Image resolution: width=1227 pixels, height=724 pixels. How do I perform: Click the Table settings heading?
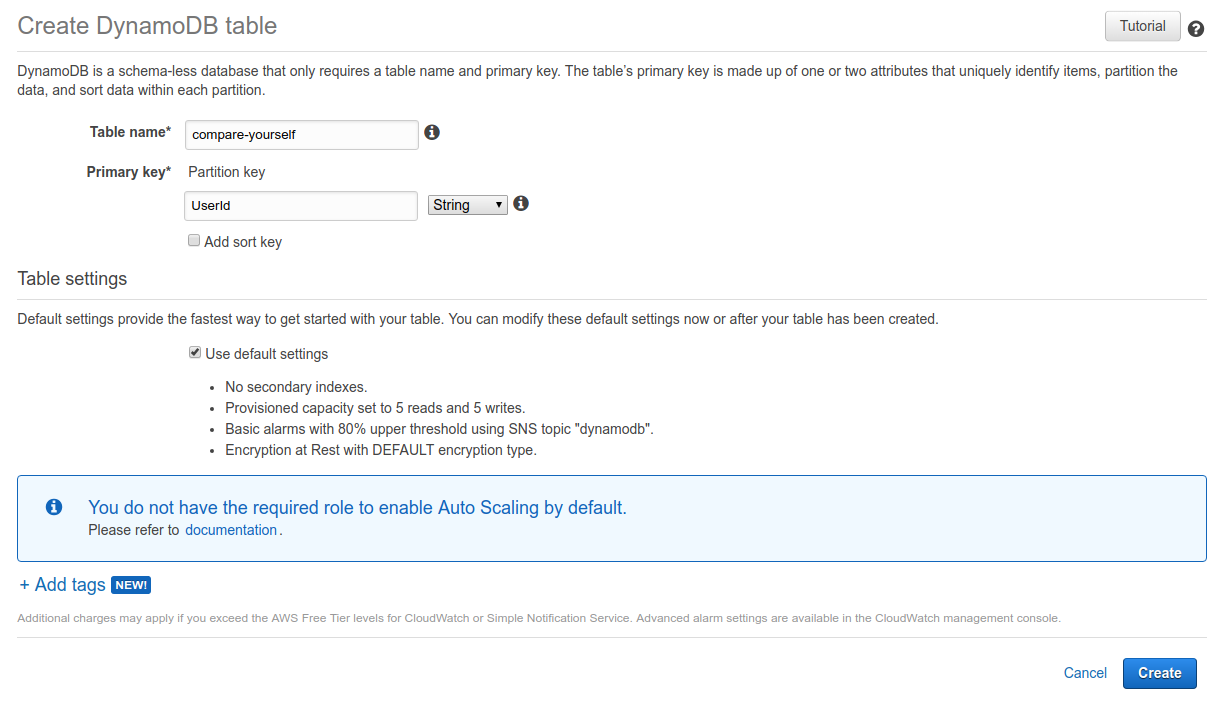(x=72, y=279)
